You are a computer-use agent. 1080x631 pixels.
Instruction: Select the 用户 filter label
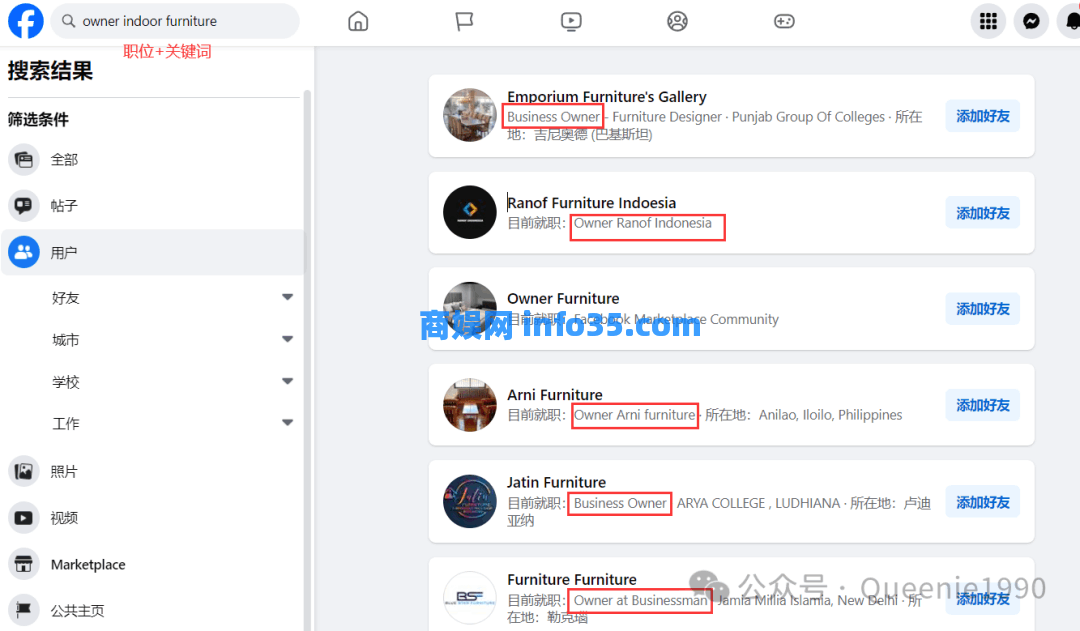coord(64,253)
